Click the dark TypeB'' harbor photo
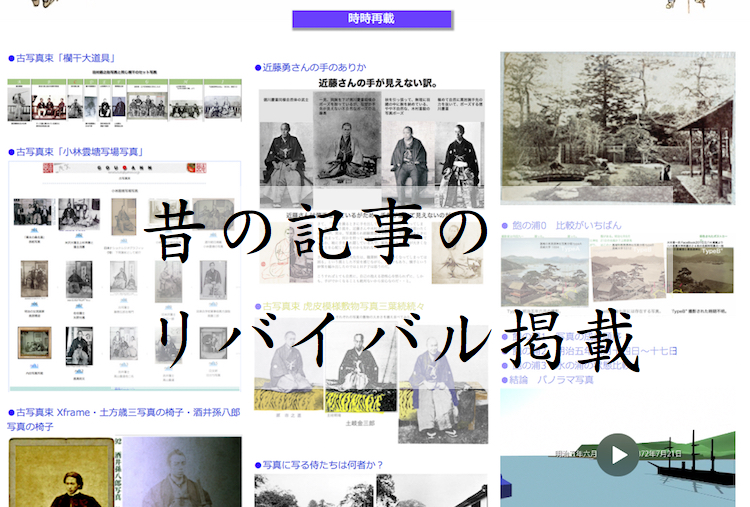The image size is (750, 507). [x=702, y=270]
